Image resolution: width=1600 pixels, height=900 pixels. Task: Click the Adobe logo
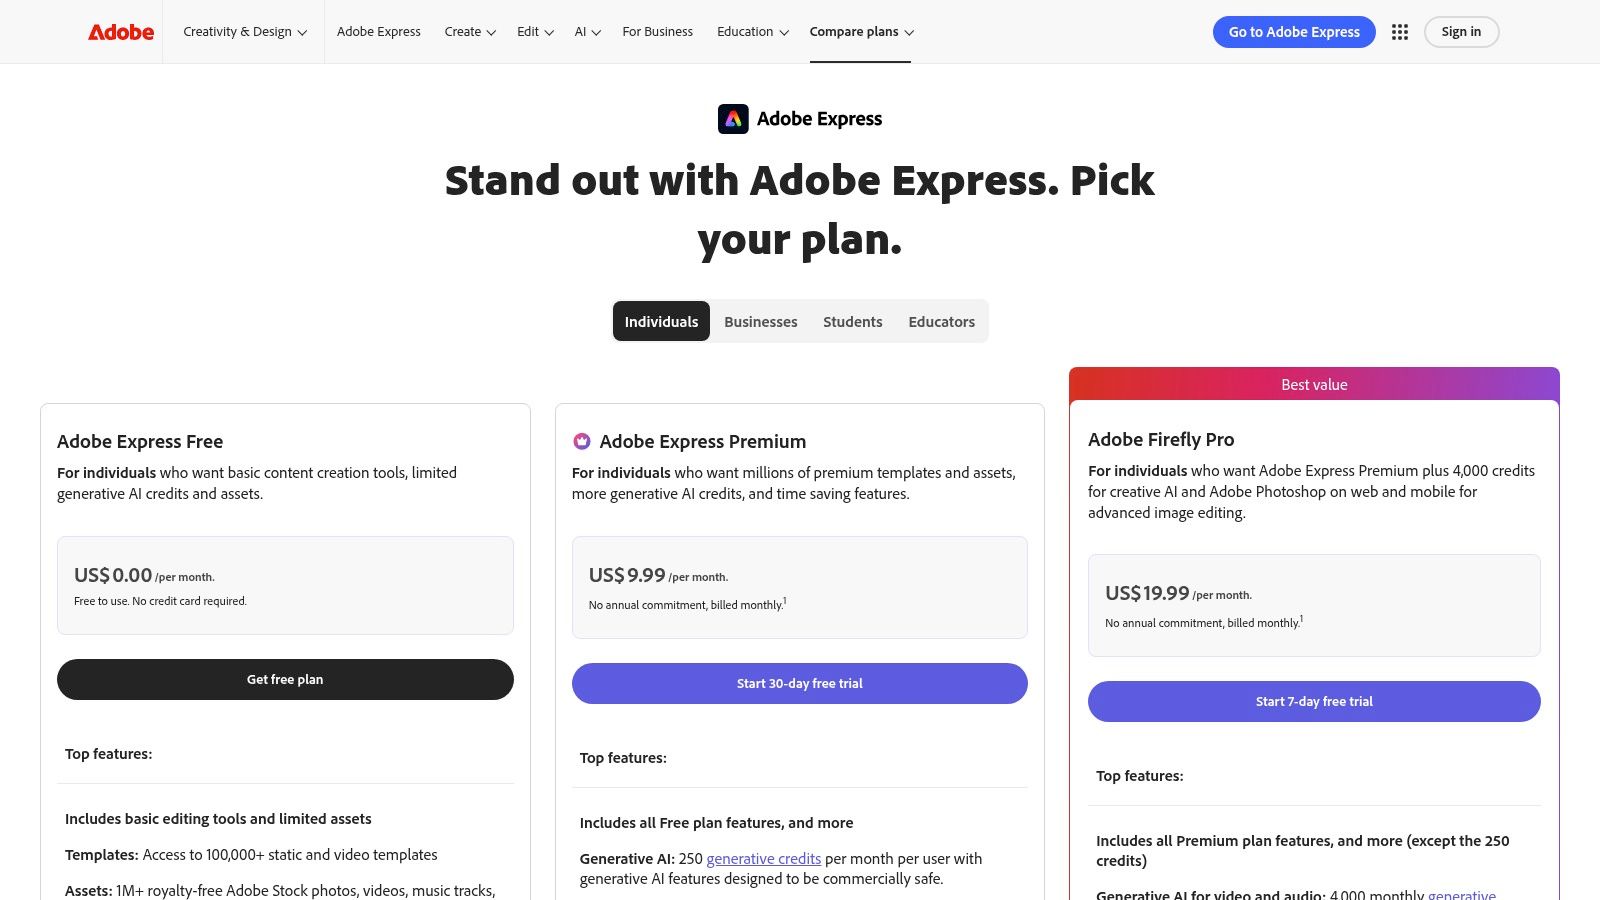pyautogui.click(x=119, y=31)
